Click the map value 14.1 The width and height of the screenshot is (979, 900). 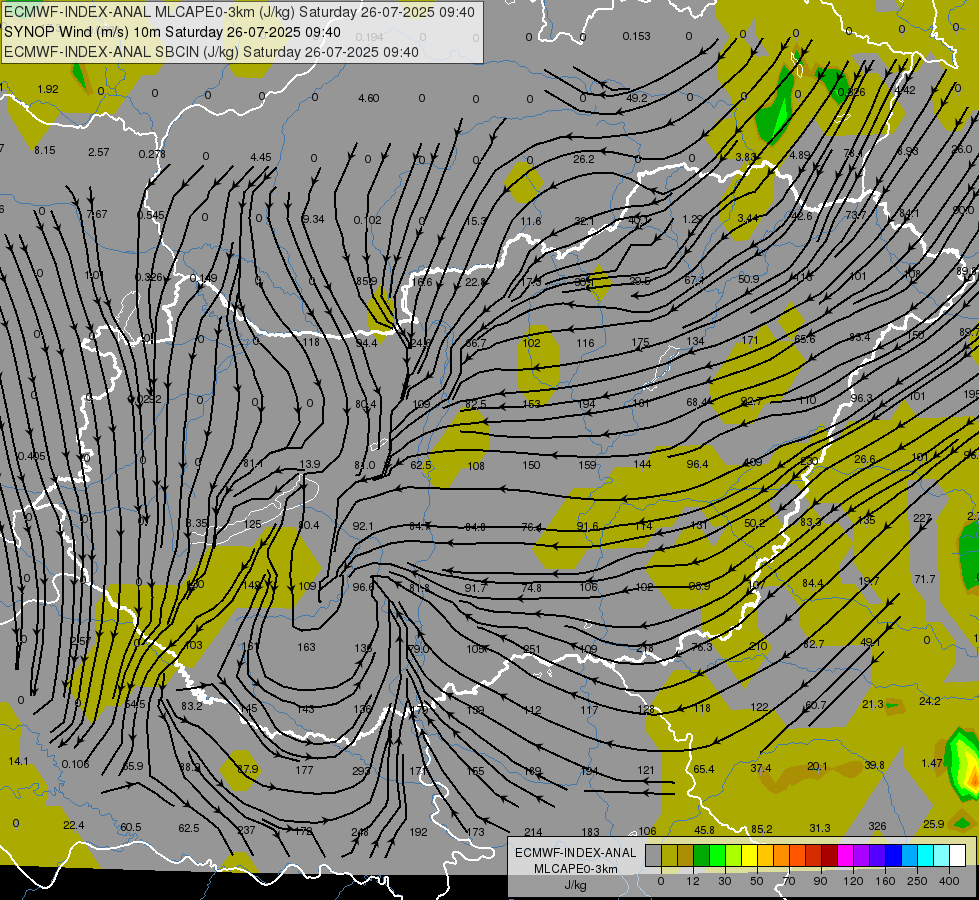[x=19, y=761]
